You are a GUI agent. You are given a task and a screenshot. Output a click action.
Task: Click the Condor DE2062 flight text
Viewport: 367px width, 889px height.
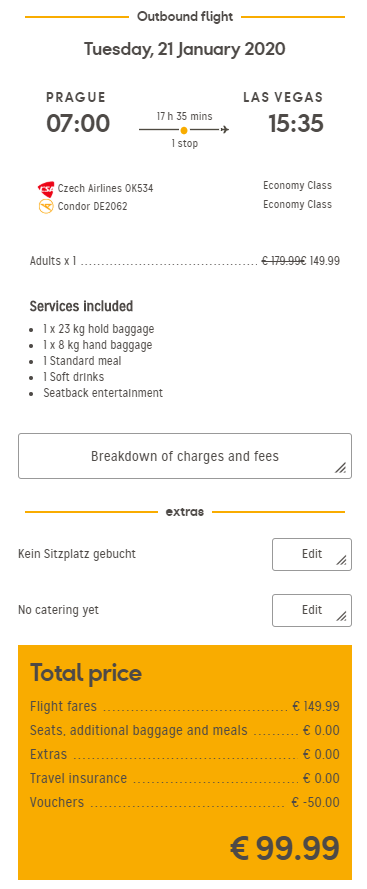click(x=92, y=206)
